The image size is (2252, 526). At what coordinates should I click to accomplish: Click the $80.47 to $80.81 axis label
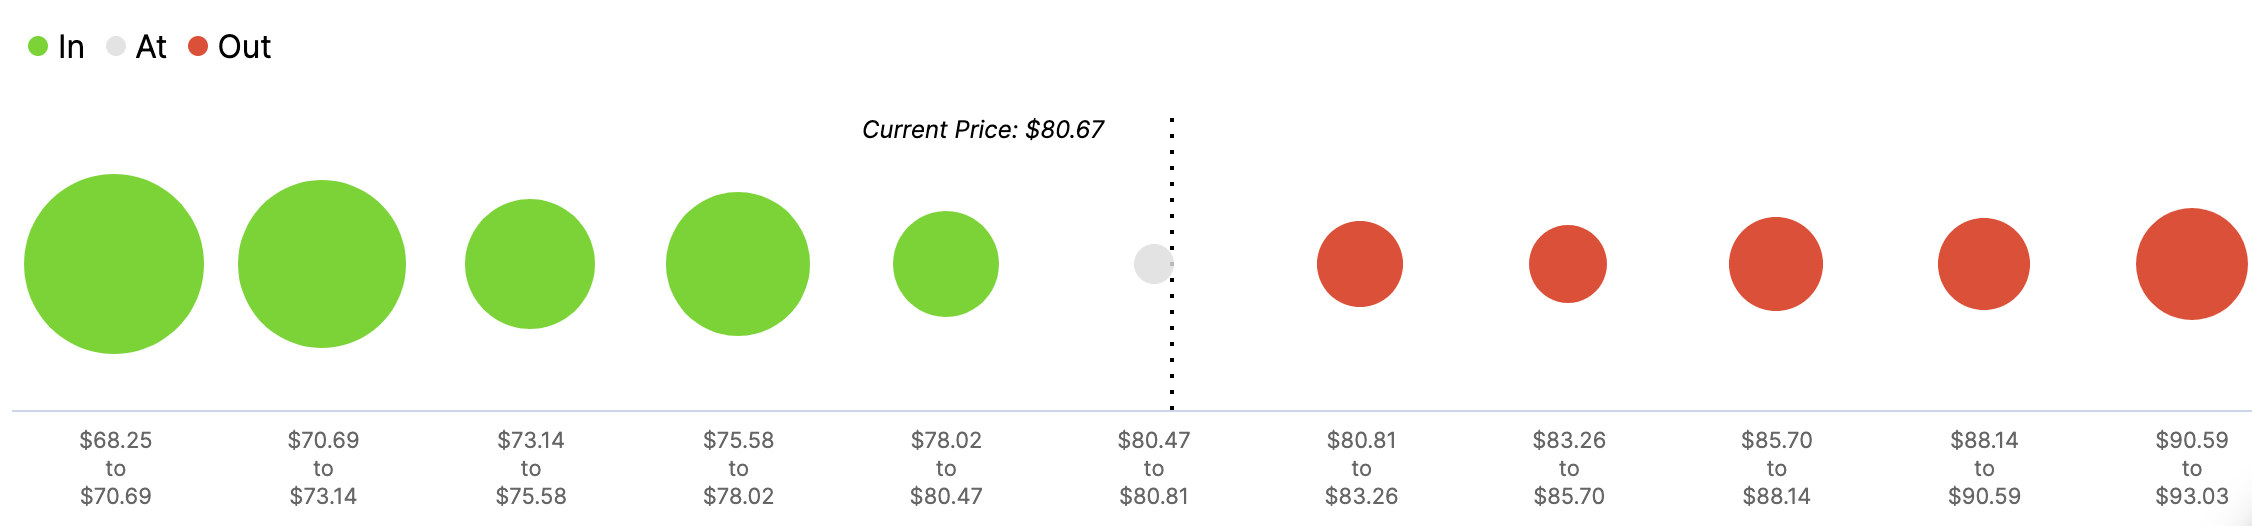[1154, 468]
